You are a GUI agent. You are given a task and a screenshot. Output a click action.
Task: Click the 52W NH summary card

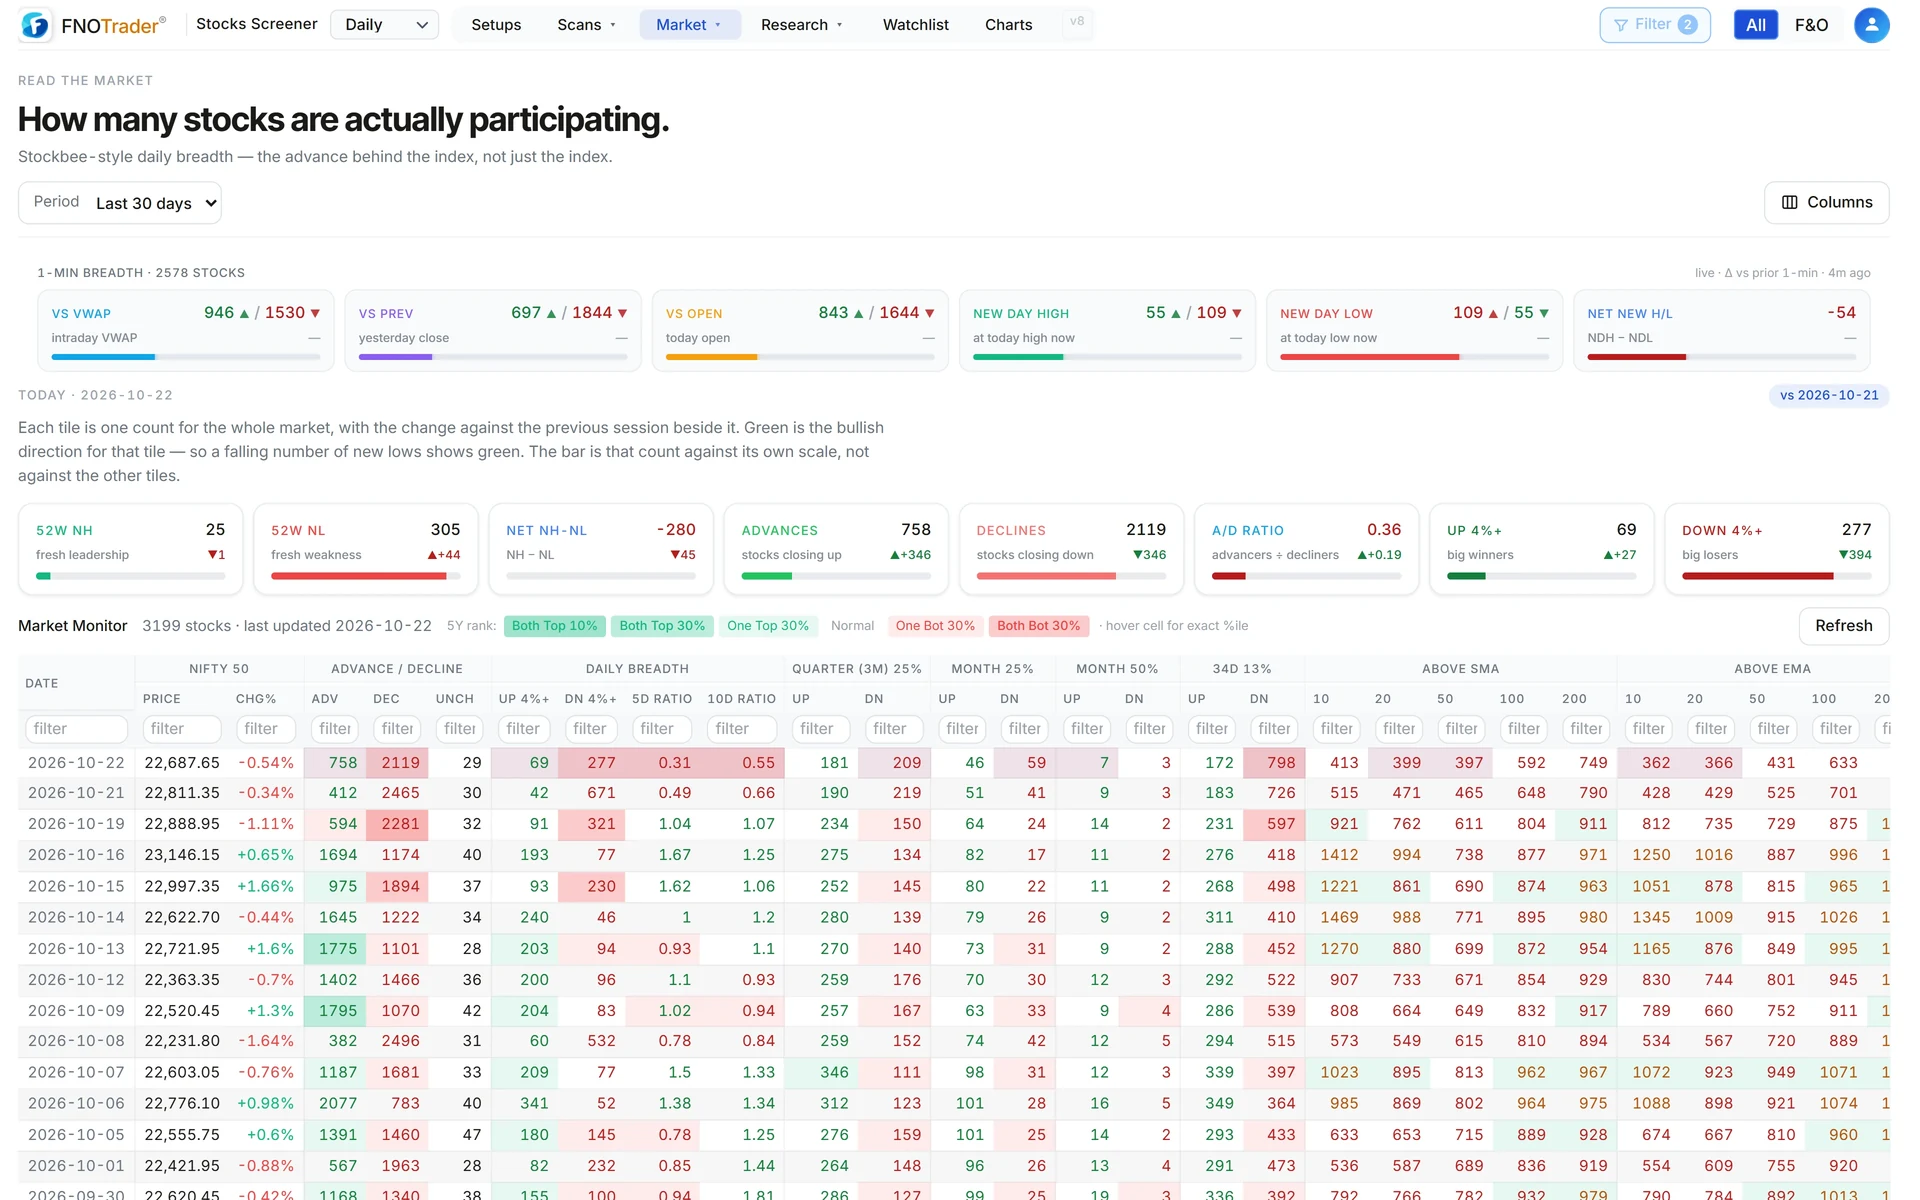coord(131,549)
